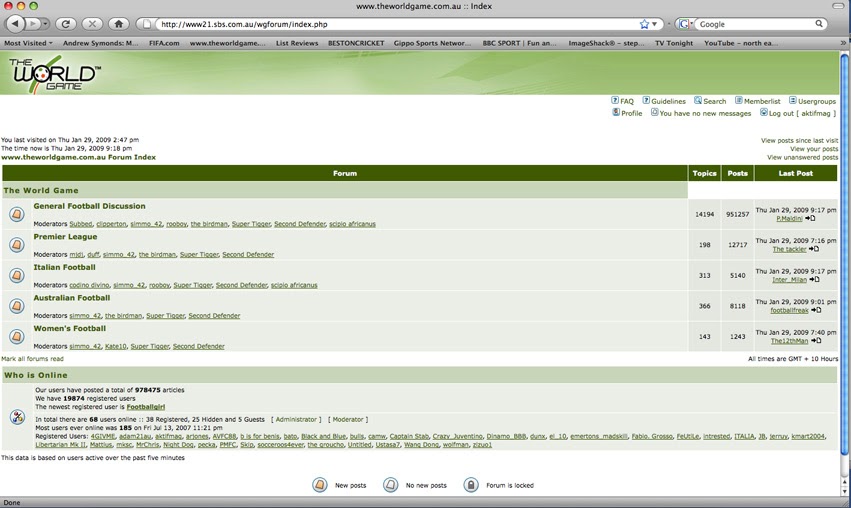Open the Australian Football forum
The width and height of the screenshot is (851, 508).
[x=72, y=297]
